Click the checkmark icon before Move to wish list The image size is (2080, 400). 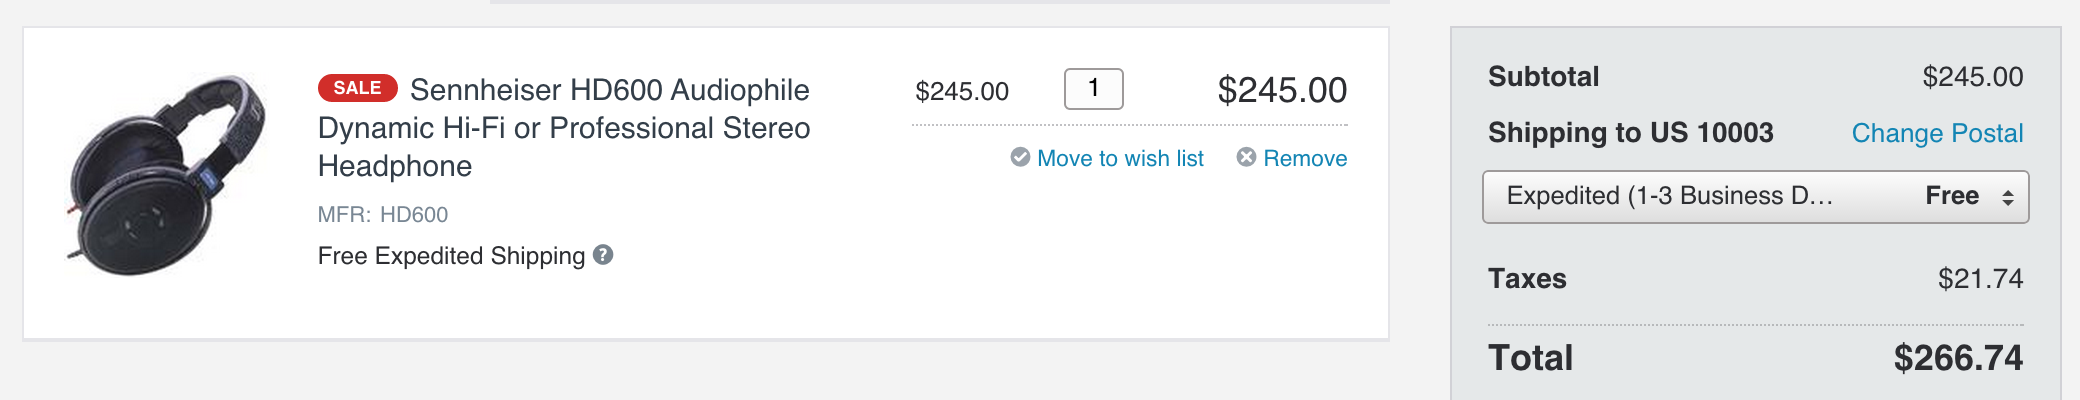pyautogui.click(x=1020, y=157)
